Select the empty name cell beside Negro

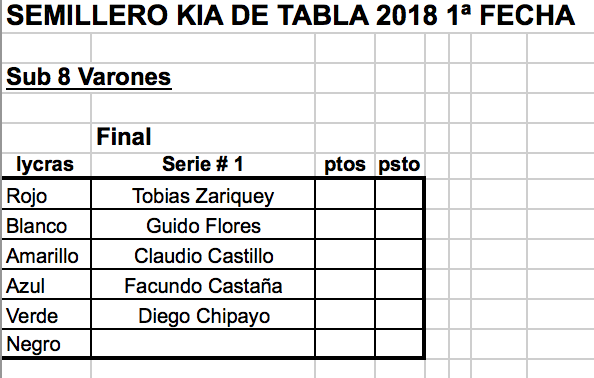[x=203, y=343]
